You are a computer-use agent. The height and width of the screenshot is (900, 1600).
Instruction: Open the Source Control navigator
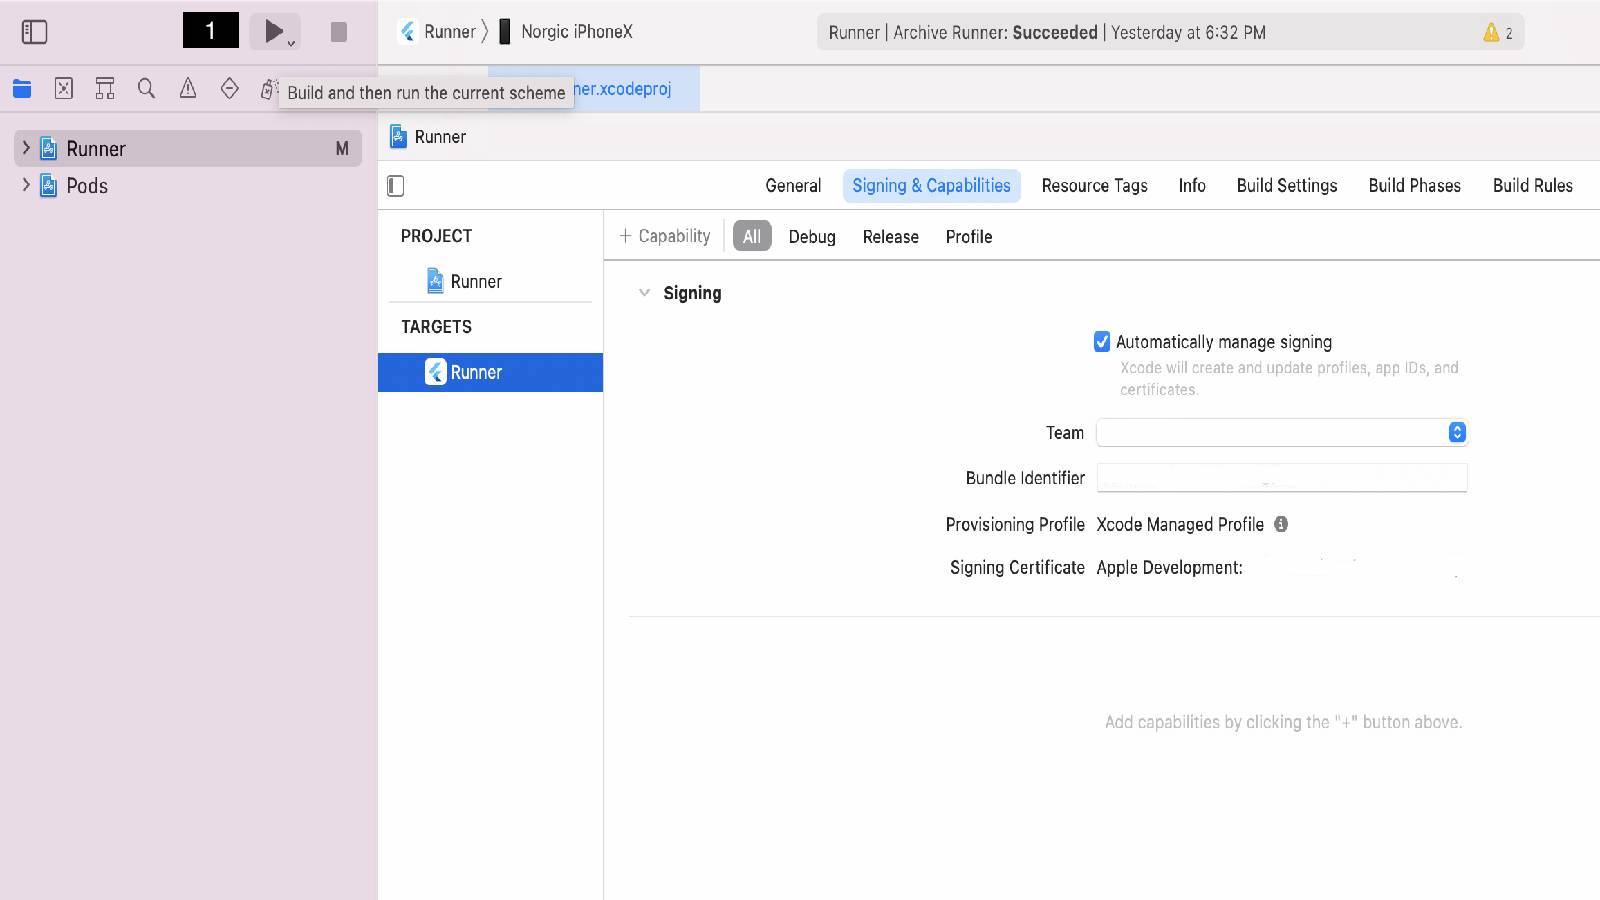click(x=64, y=89)
